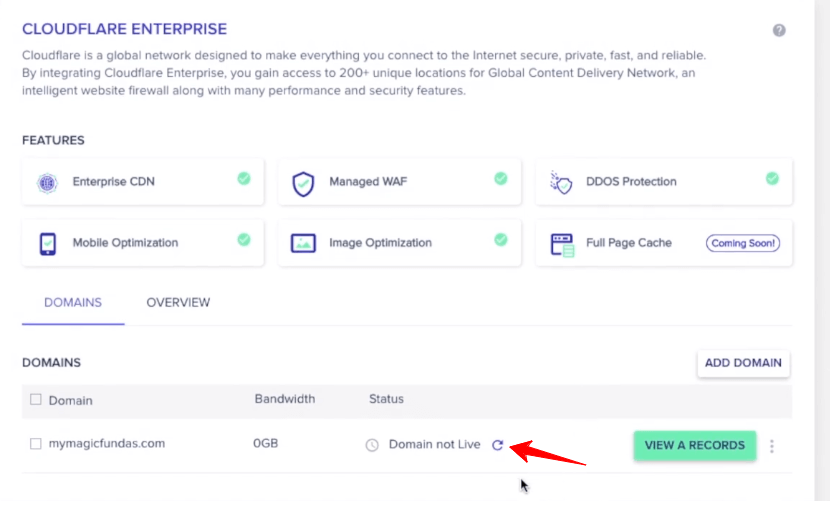Click the green check on Enterprise CDN
Viewport: 830px width, 508px height.
click(x=243, y=178)
